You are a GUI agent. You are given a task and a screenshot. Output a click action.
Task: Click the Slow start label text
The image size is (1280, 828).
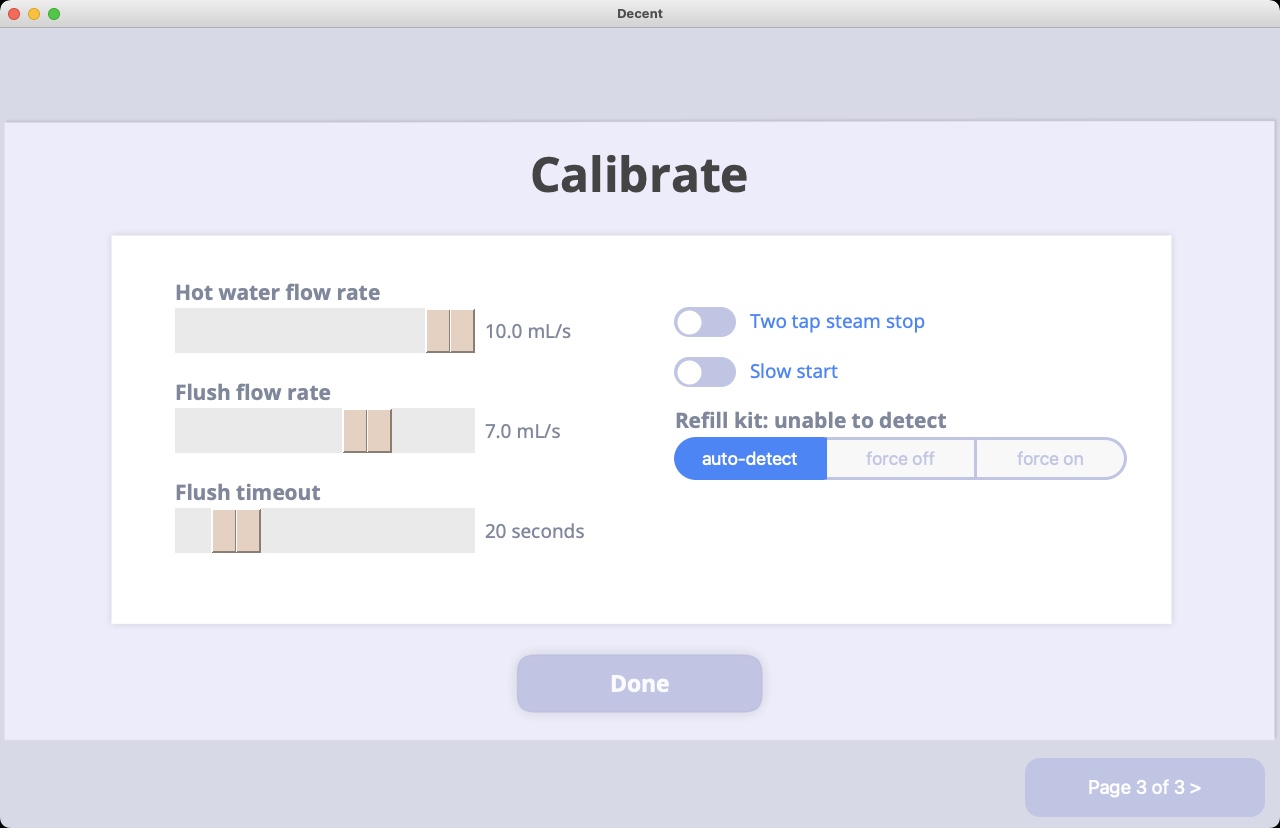pos(794,372)
